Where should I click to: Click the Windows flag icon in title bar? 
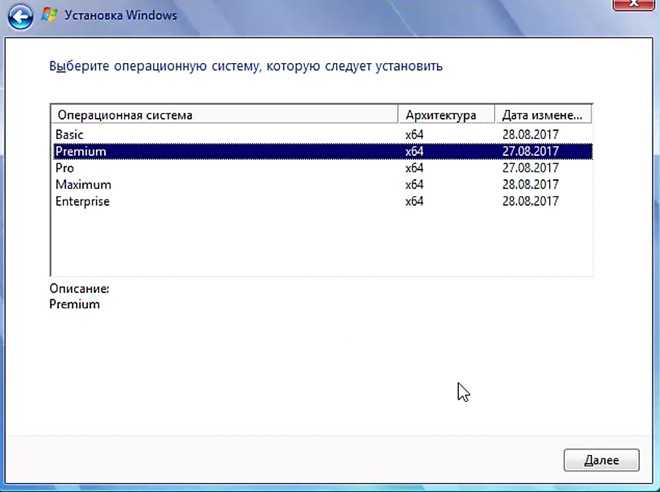tap(49, 15)
